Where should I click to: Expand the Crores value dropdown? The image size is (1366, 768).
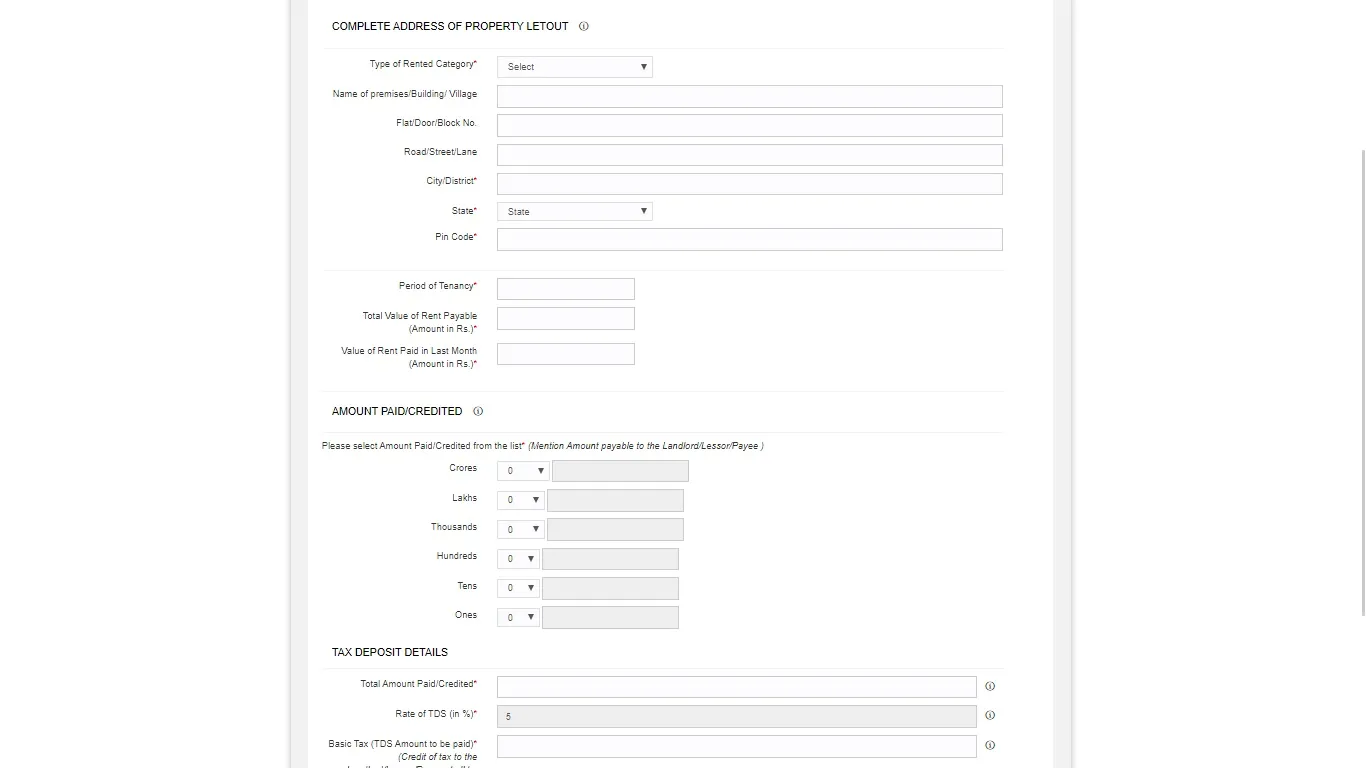pyautogui.click(x=521, y=470)
